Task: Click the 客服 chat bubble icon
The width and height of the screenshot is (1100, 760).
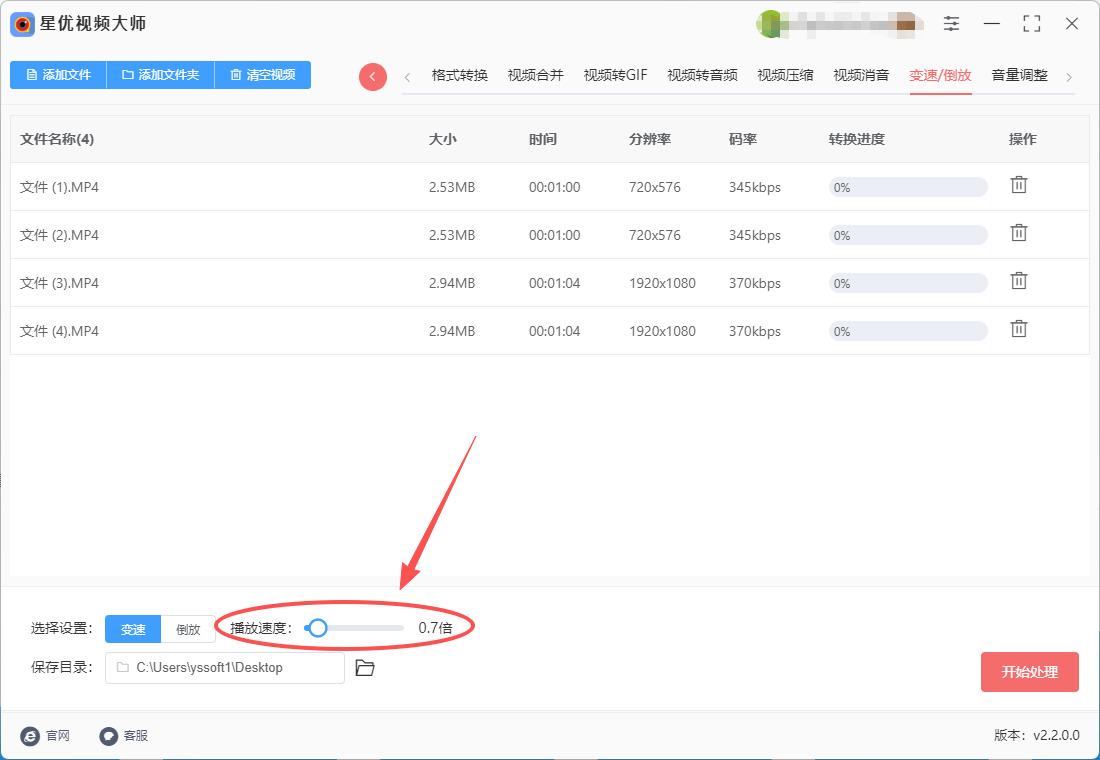Action: tap(109, 735)
